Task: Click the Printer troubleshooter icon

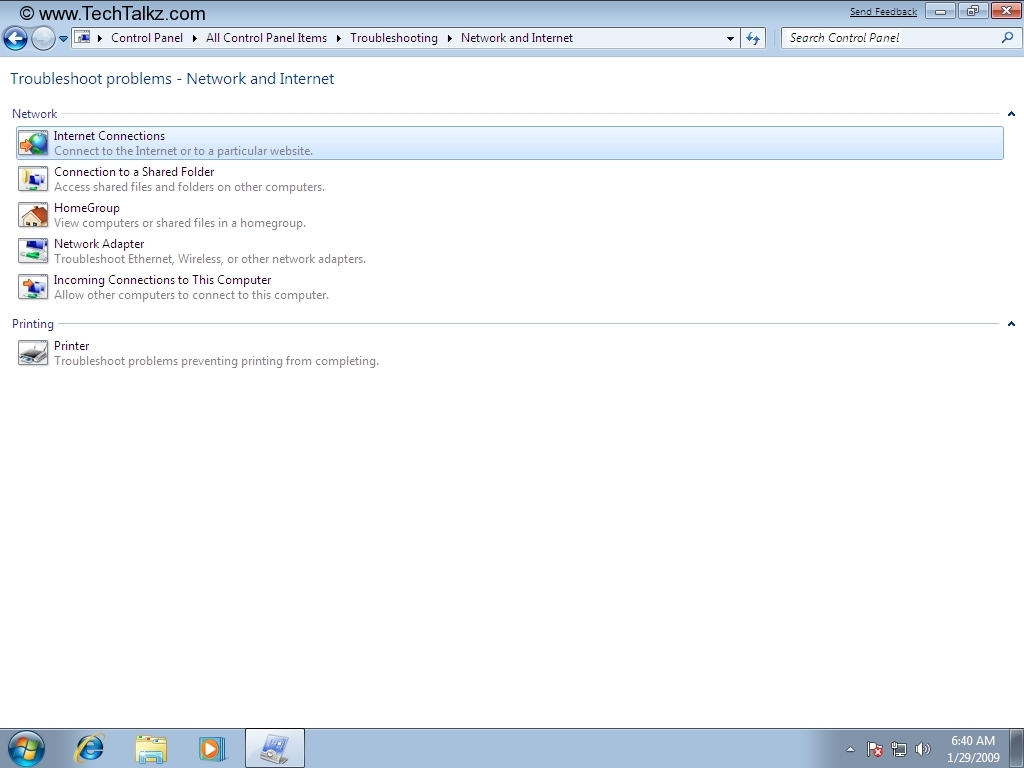Action: pyautogui.click(x=33, y=353)
